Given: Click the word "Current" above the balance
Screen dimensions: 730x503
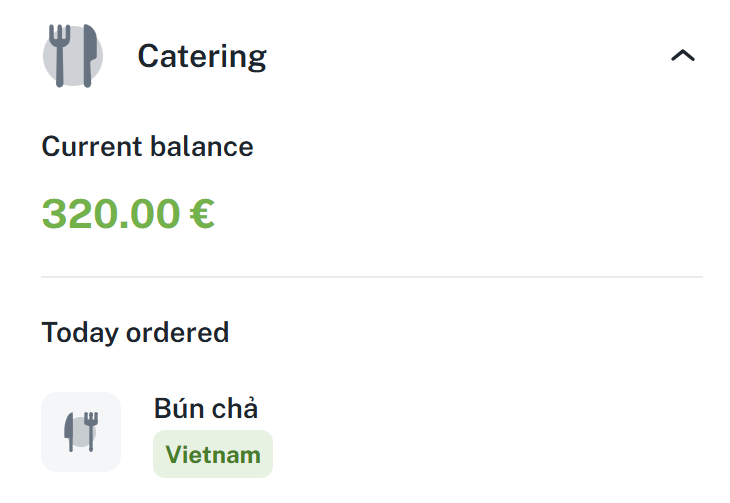Looking at the screenshot, I should click(x=92, y=147).
